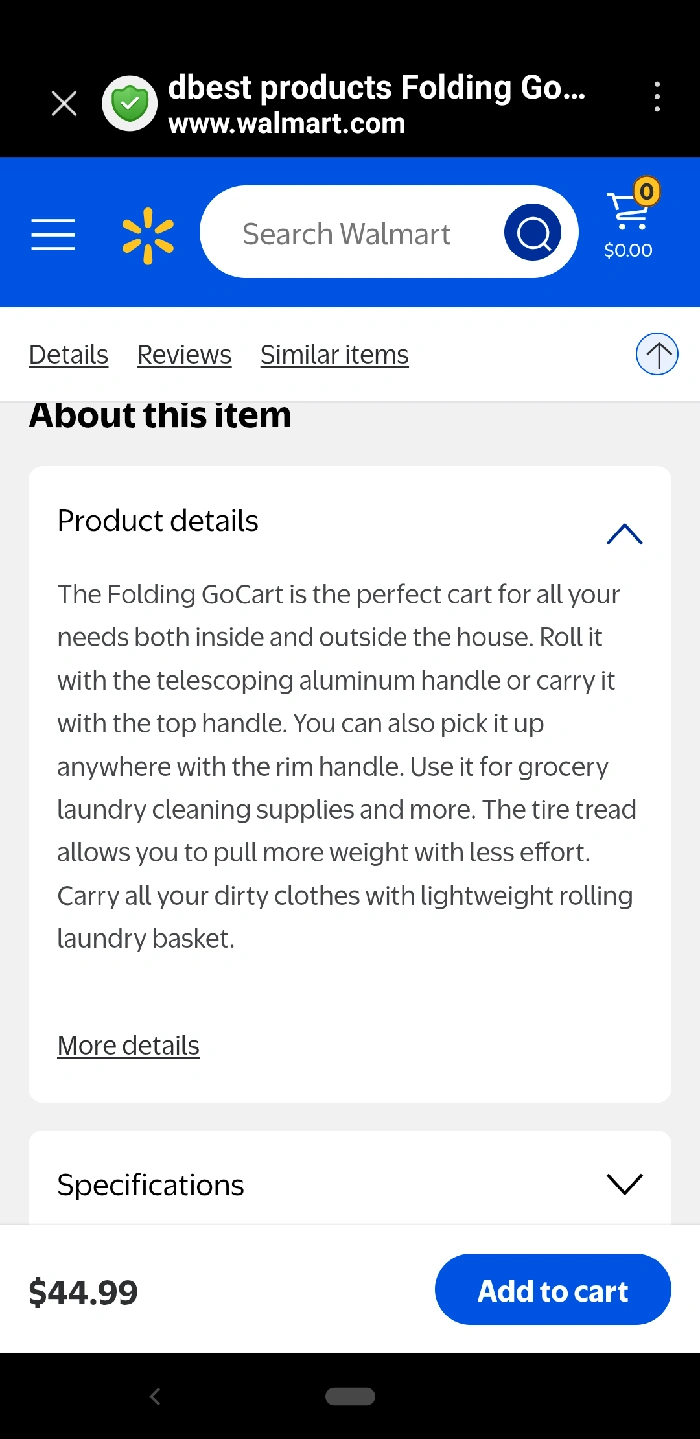Tap the scroll-to-top arrow icon
The height and width of the screenshot is (1439, 700).
(657, 354)
